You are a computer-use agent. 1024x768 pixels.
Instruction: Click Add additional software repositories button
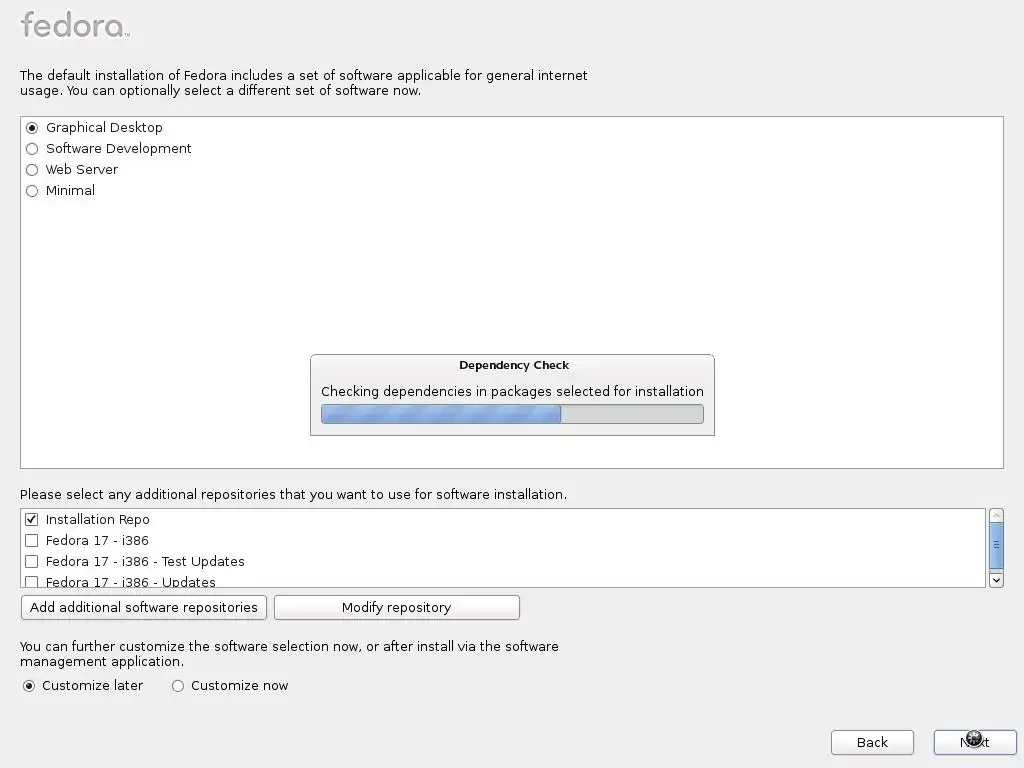pos(144,607)
